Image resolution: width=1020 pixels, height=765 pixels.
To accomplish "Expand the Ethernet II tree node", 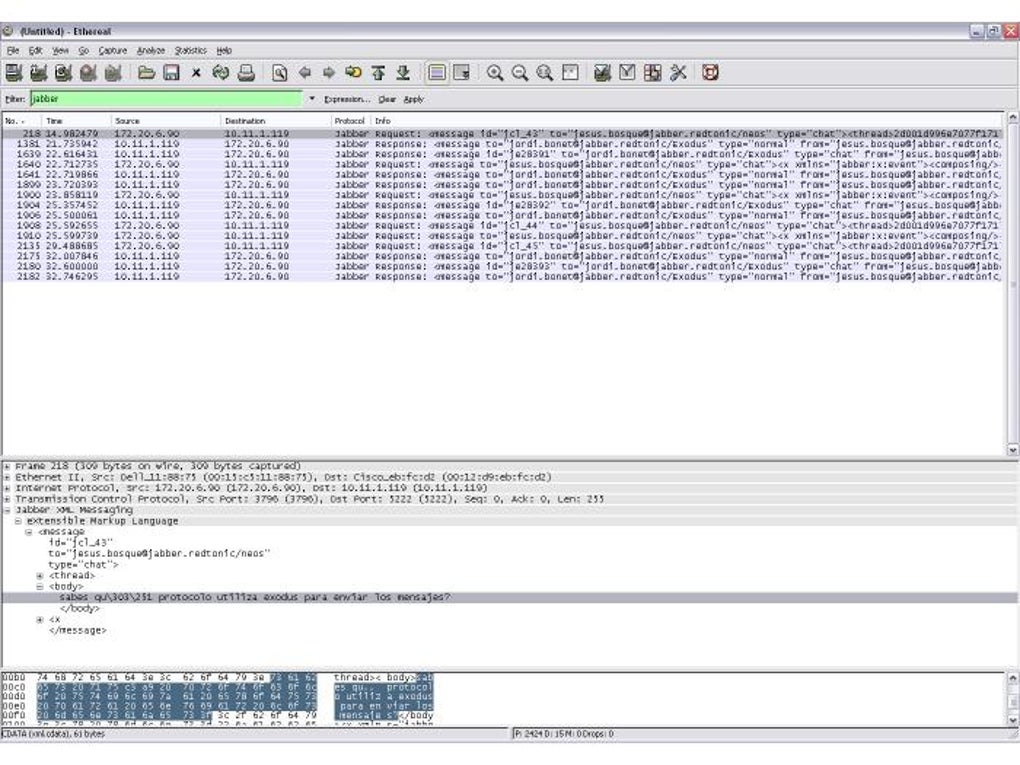I will click(x=7, y=477).
